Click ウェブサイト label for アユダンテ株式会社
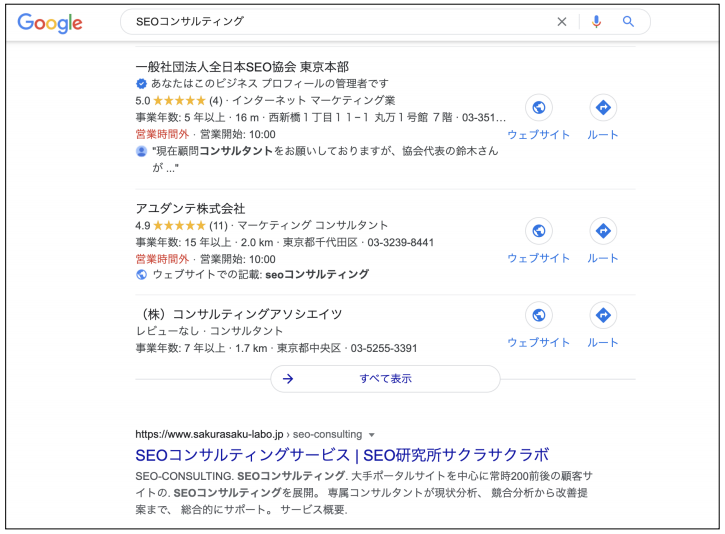The height and width of the screenshot is (534, 725). click(539, 258)
